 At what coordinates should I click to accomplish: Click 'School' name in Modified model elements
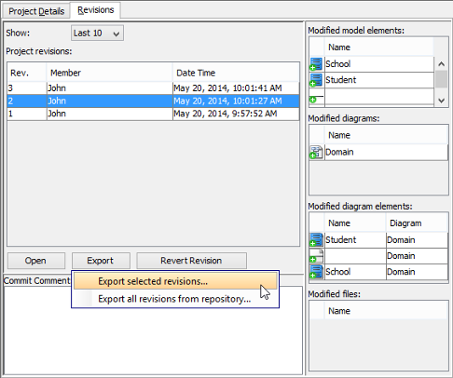[x=338, y=64]
